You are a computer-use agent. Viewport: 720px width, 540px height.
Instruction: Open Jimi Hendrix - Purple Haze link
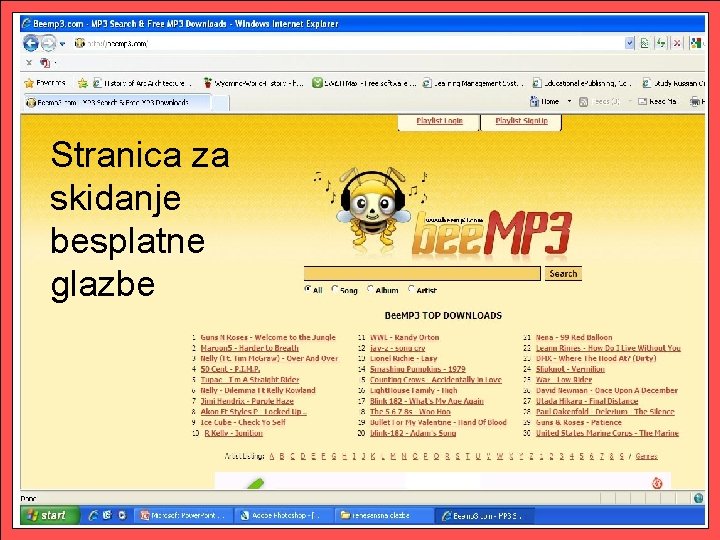click(x=247, y=401)
